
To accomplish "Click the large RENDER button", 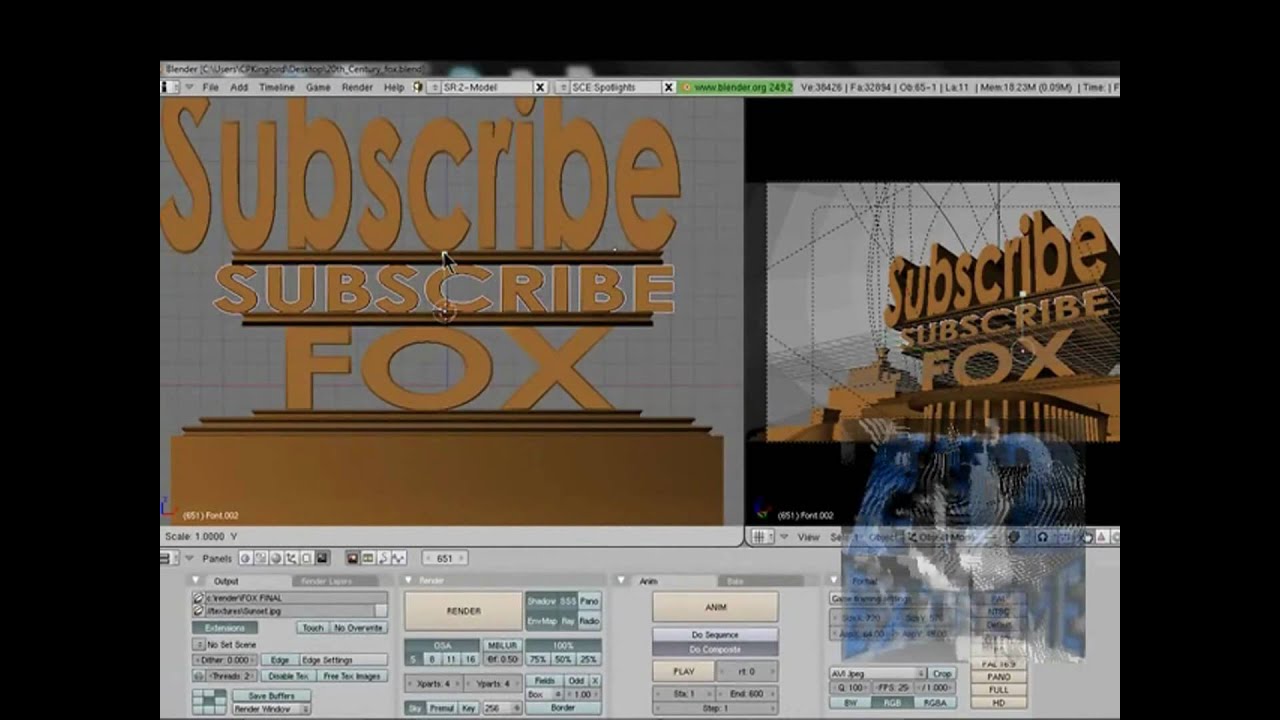I will click(463, 611).
